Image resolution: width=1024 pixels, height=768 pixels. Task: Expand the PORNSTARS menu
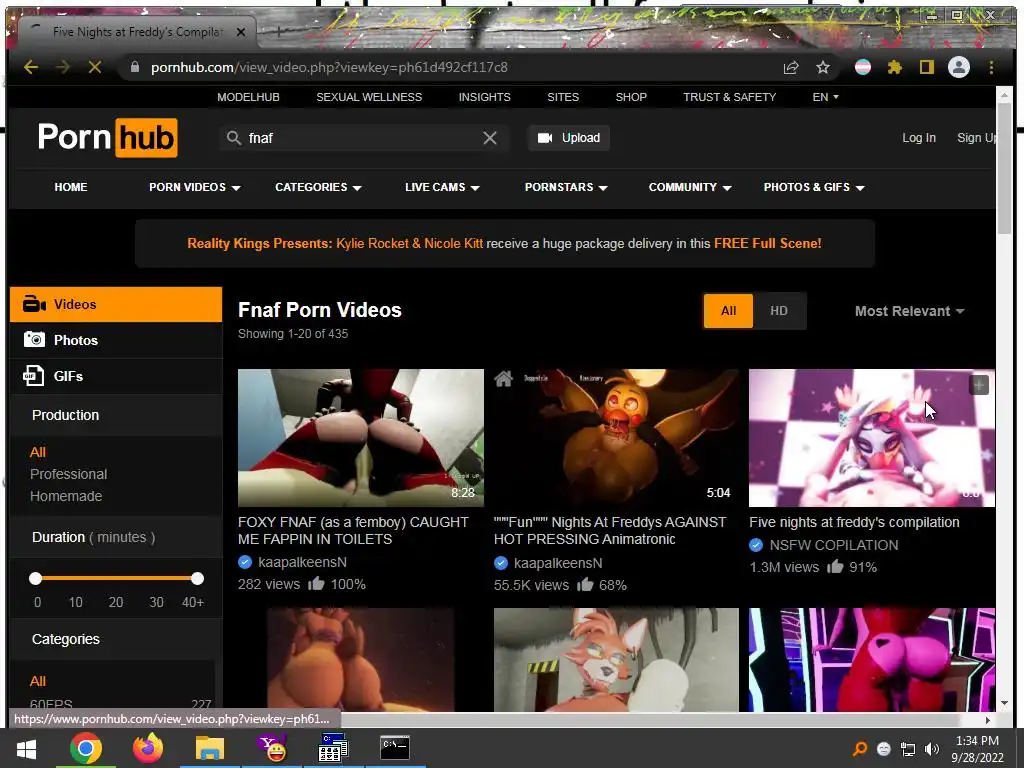click(x=566, y=187)
